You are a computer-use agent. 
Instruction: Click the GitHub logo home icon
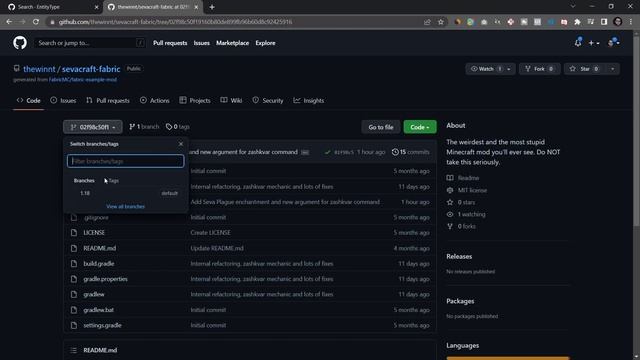20,43
